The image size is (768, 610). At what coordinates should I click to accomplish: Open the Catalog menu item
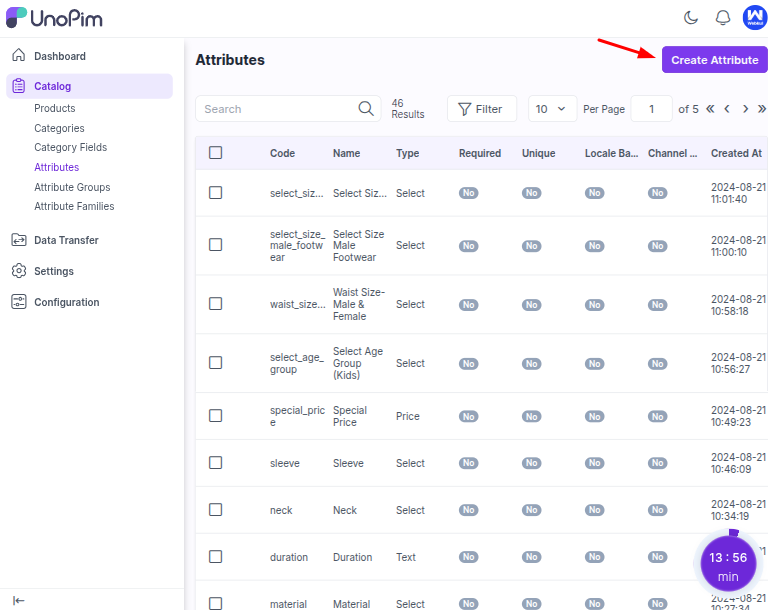tap(89, 86)
